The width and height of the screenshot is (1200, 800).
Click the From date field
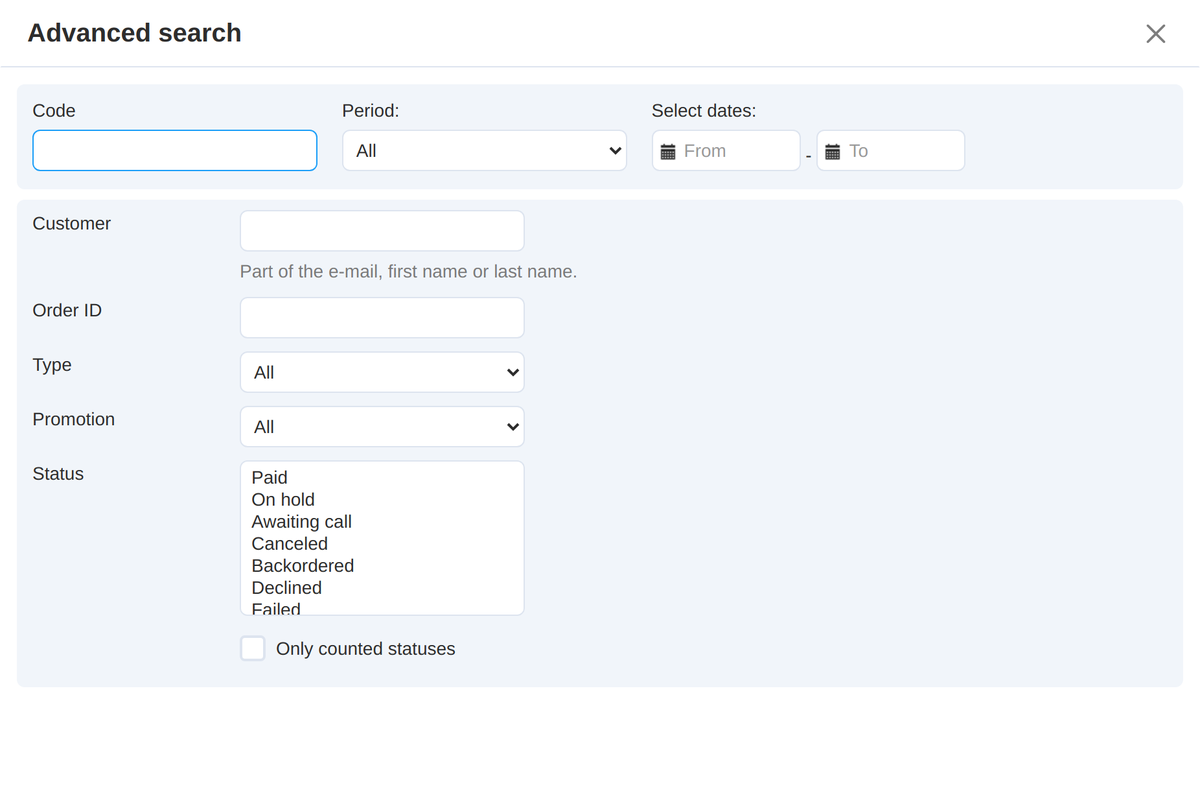click(726, 151)
